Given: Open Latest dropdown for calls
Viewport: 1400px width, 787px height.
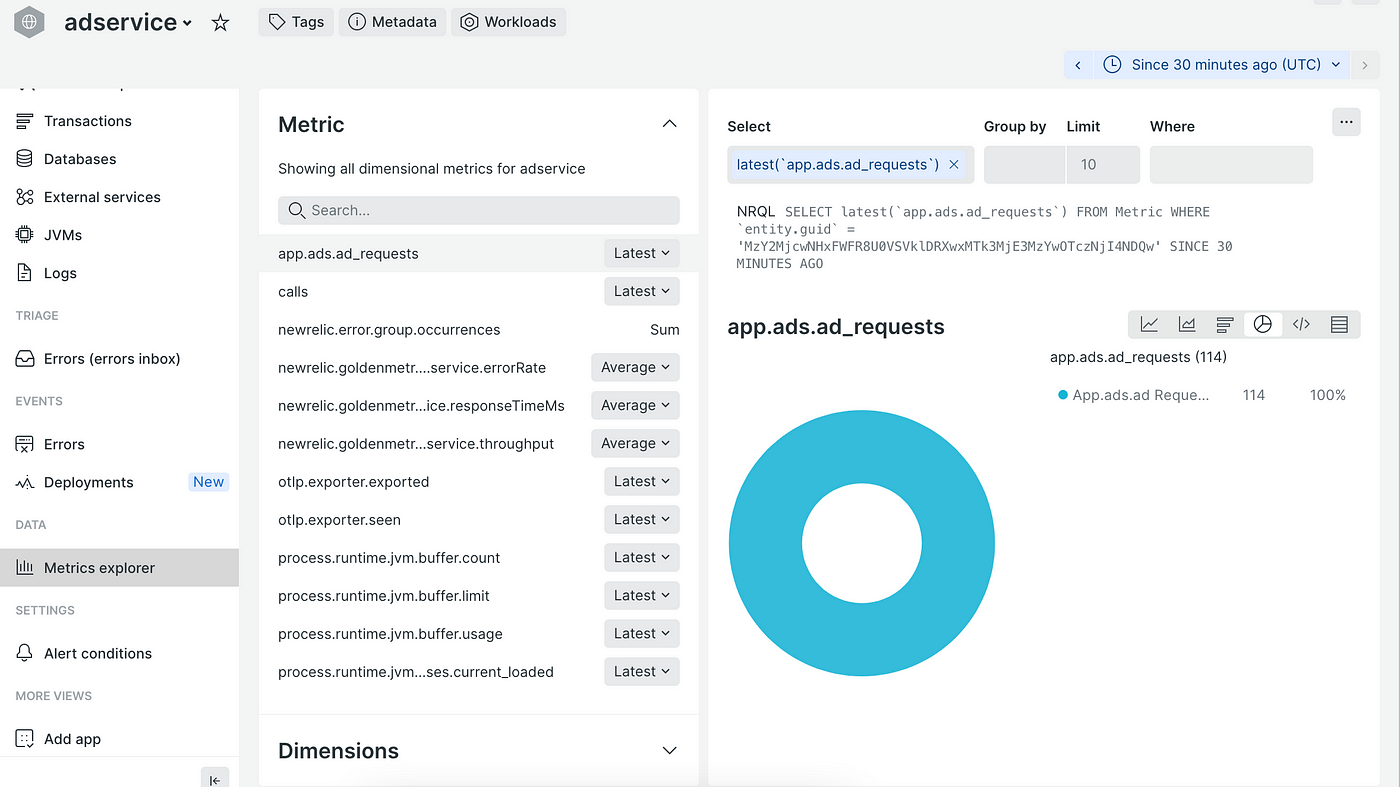Looking at the screenshot, I should 642,291.
